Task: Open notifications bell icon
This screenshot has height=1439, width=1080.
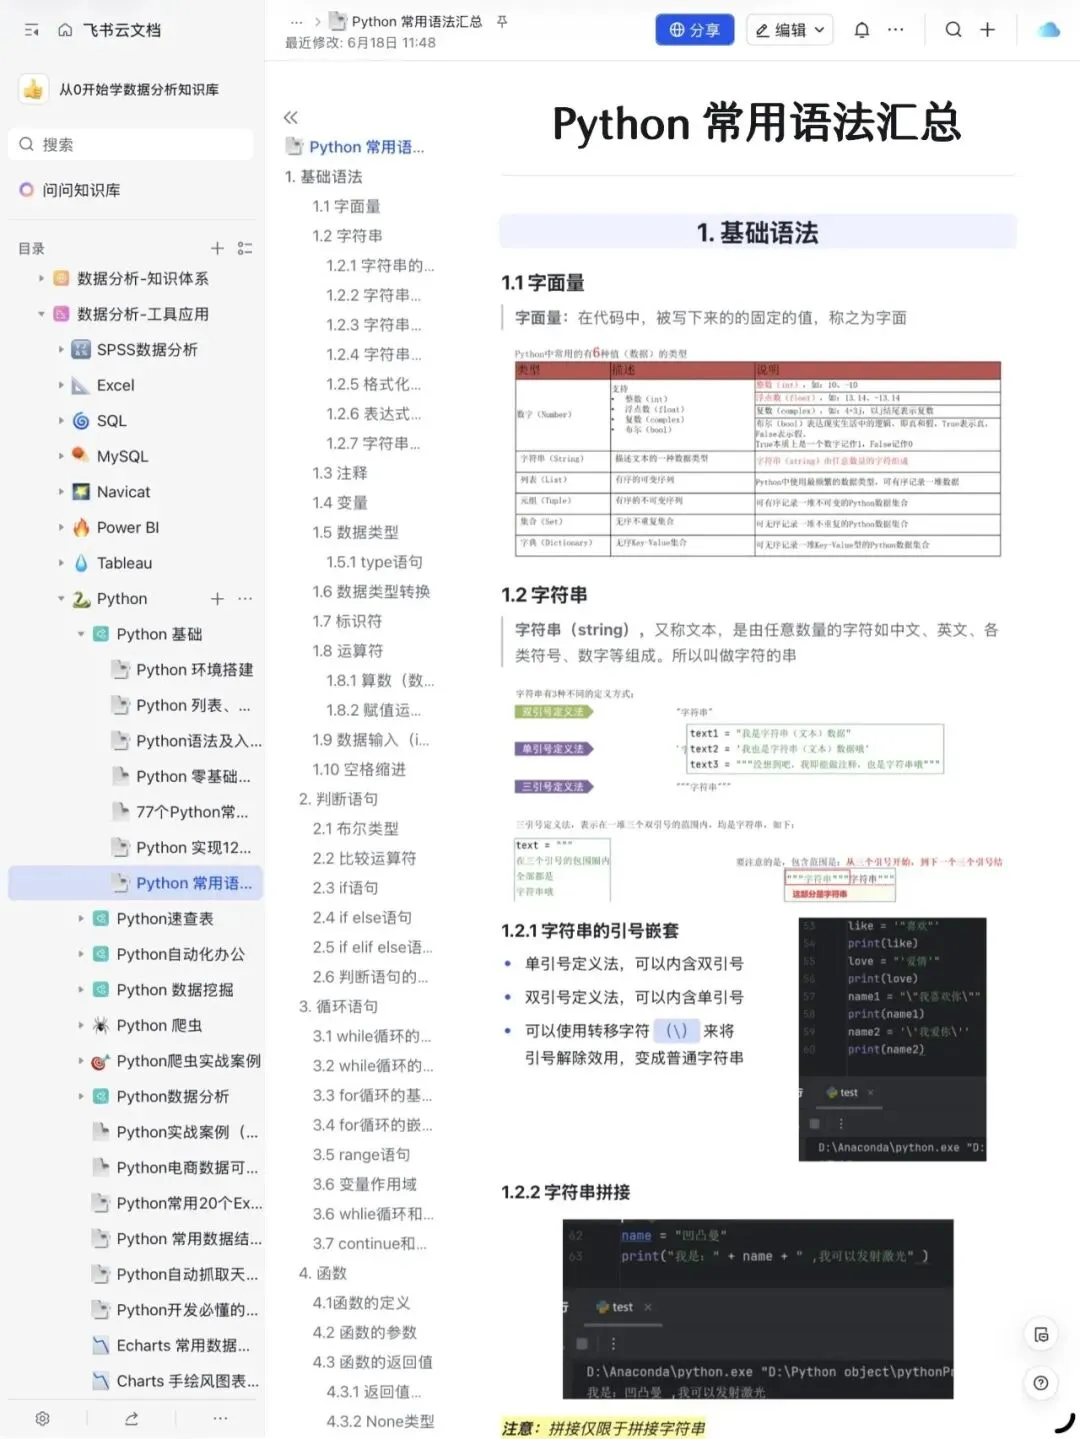Action: pos(861,30)
